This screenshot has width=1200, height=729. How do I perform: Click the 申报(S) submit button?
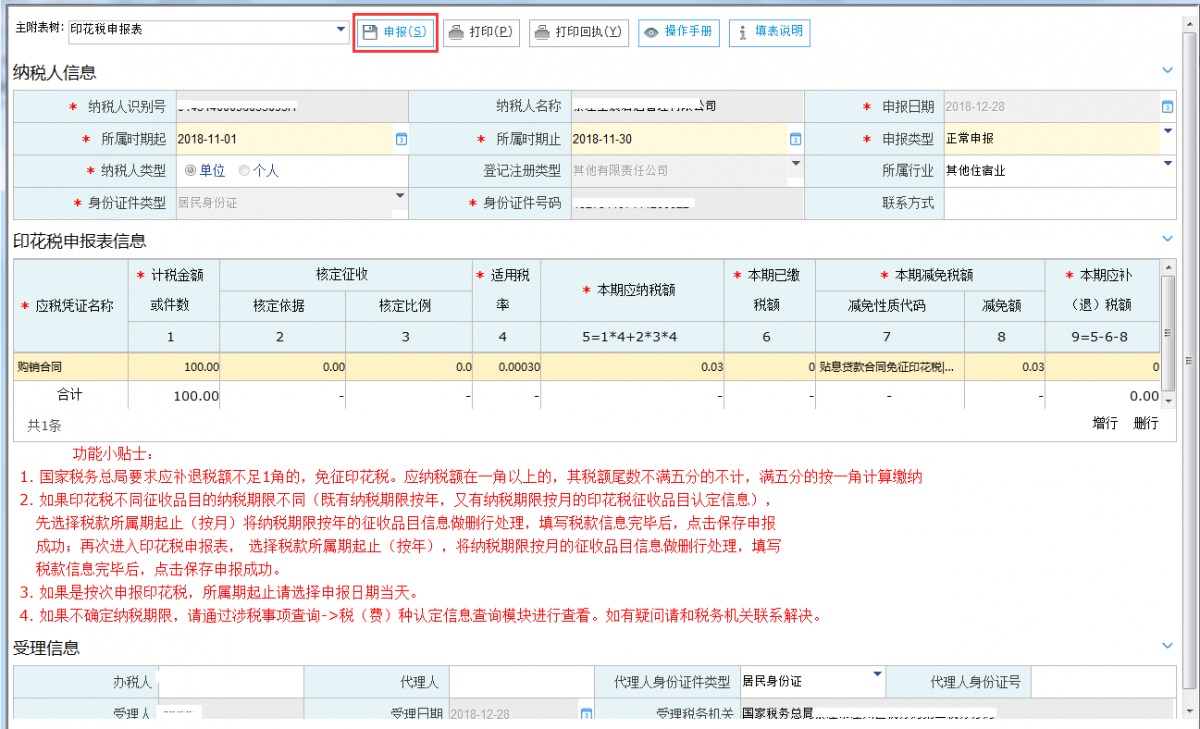pos(395,32)
